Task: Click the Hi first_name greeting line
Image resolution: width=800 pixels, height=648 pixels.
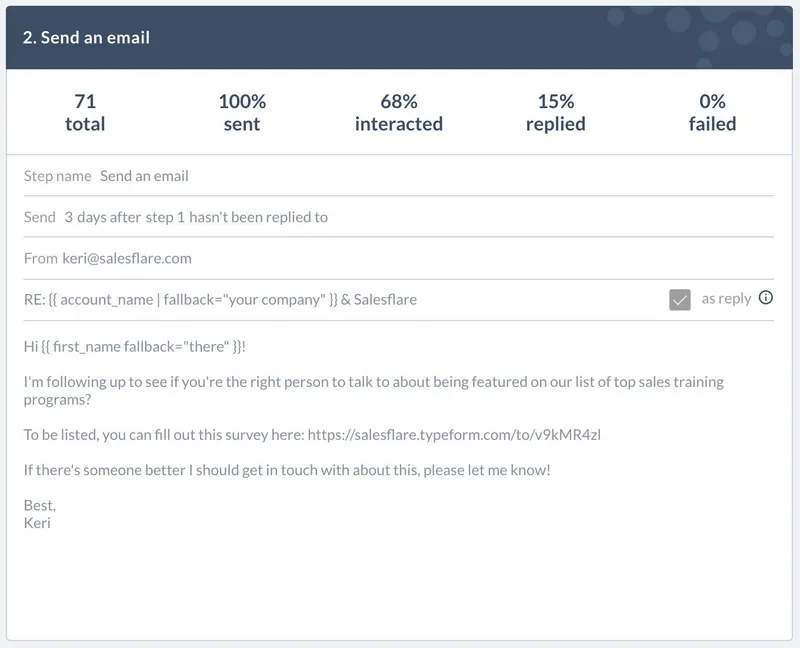Action: pyautogui.click(x=135, y=347)
